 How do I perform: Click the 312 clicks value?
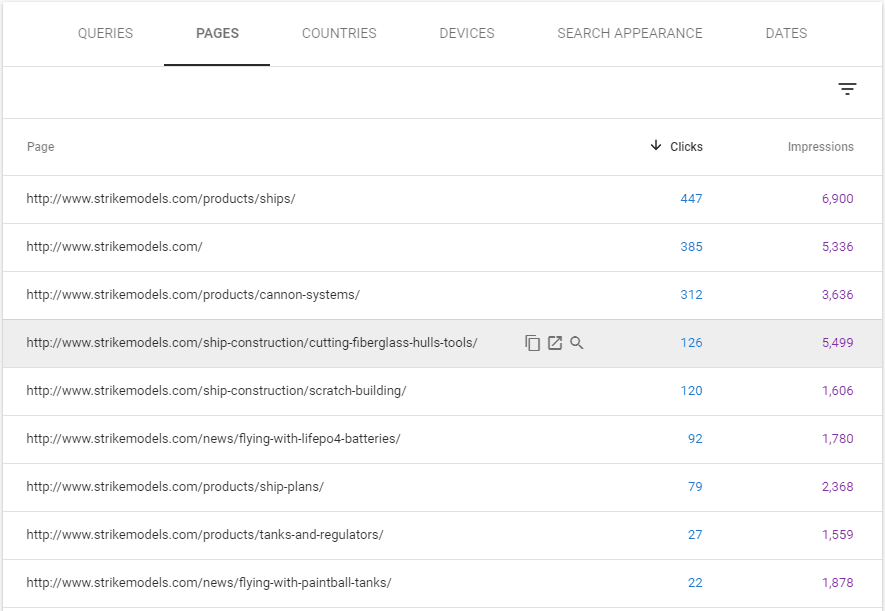pyautogui.click(x=691, y=294)
